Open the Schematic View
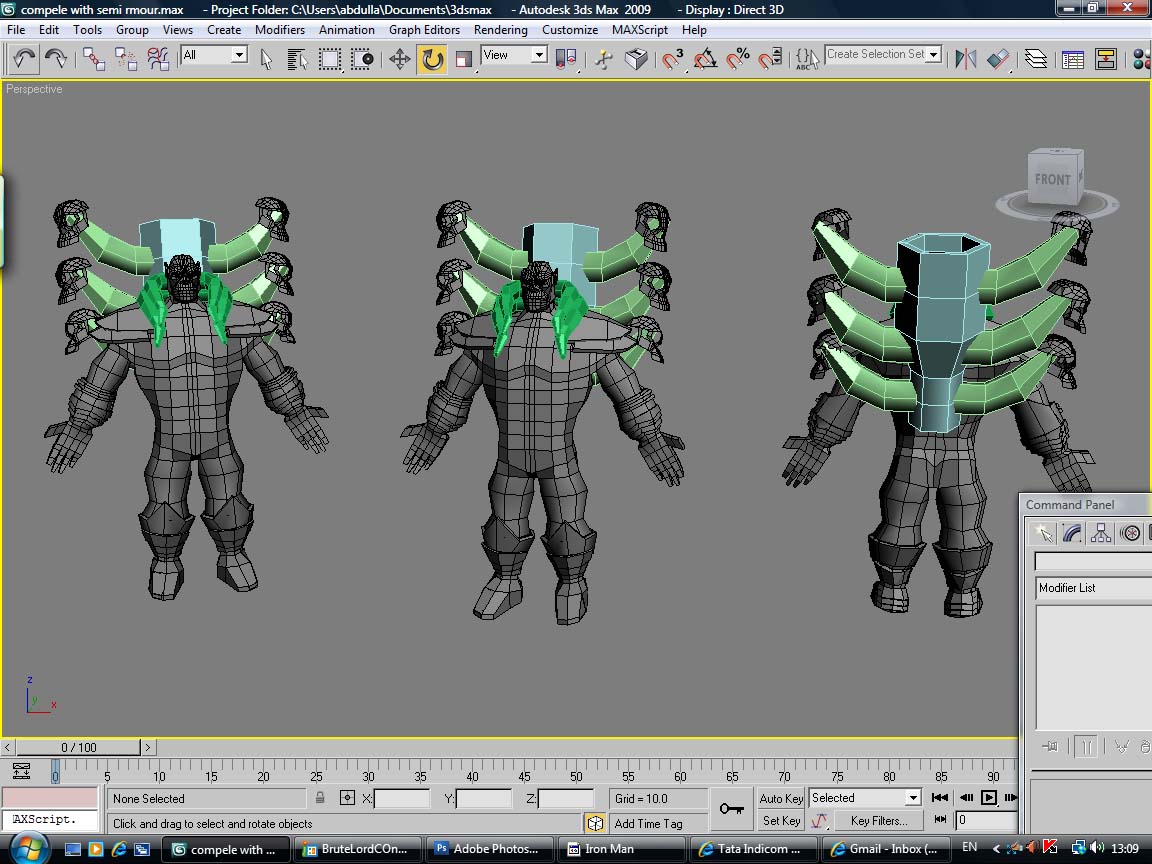 [x=1106, y=58]
